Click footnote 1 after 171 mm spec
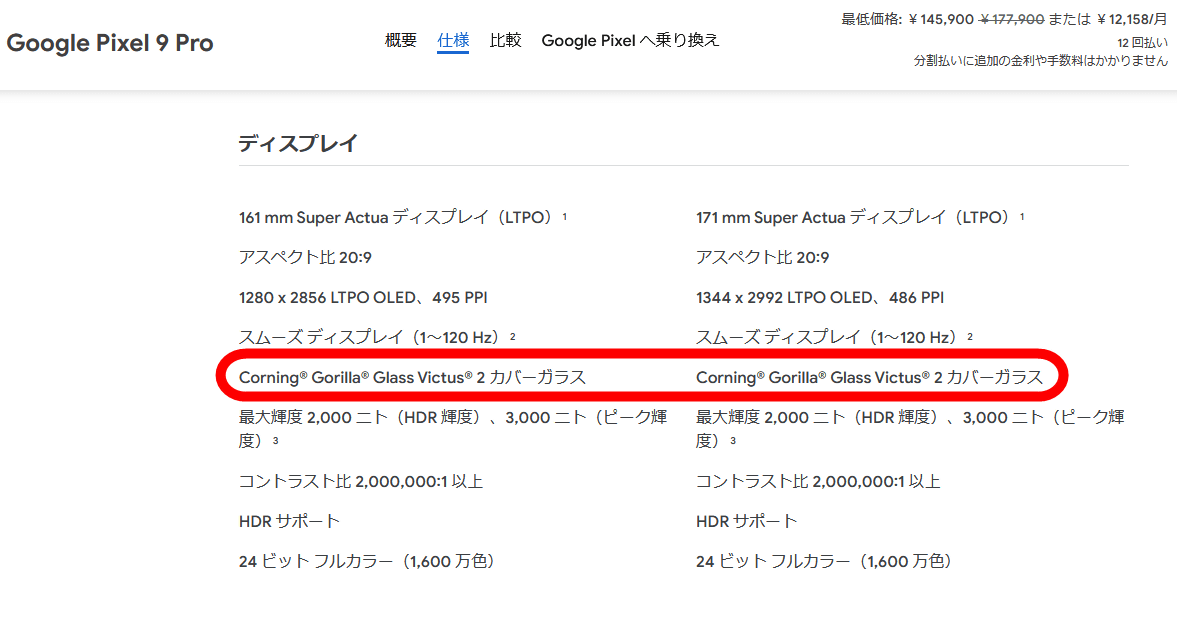This screenshot has height=627, width=1177. (x=1022, y=216)
